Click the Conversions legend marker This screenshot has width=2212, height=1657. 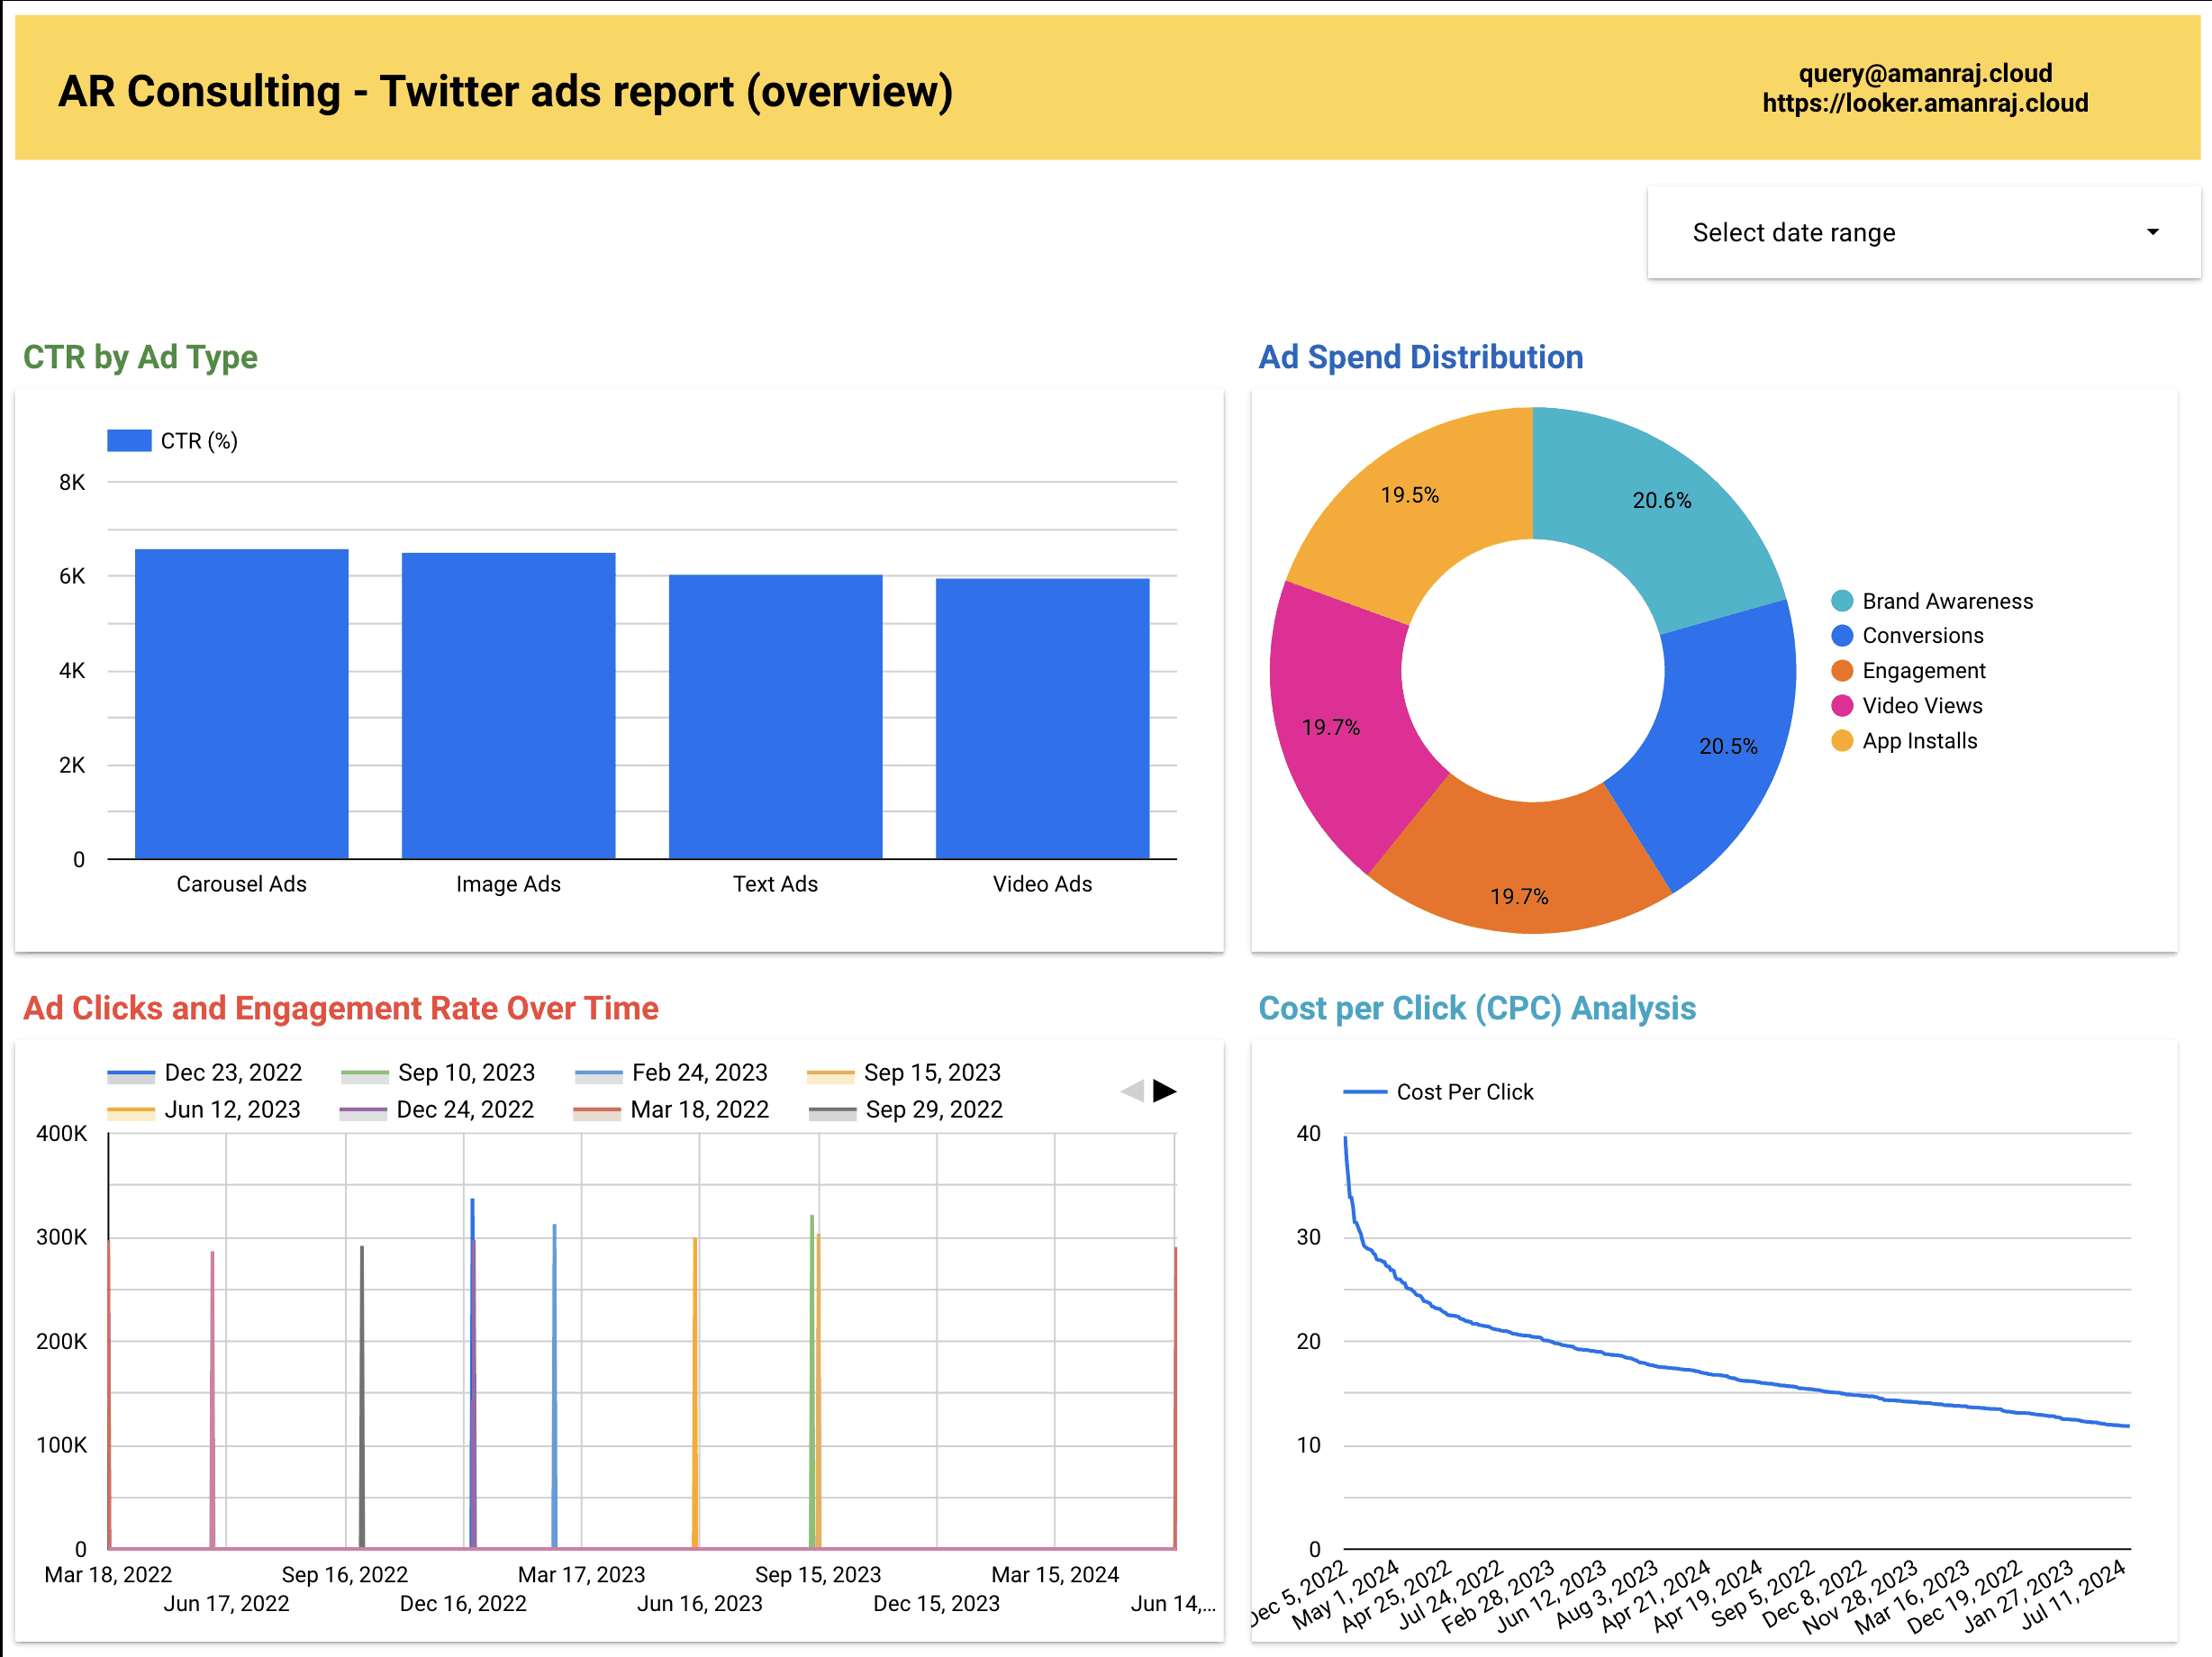pyautogui.click(x=1841, y=636)
